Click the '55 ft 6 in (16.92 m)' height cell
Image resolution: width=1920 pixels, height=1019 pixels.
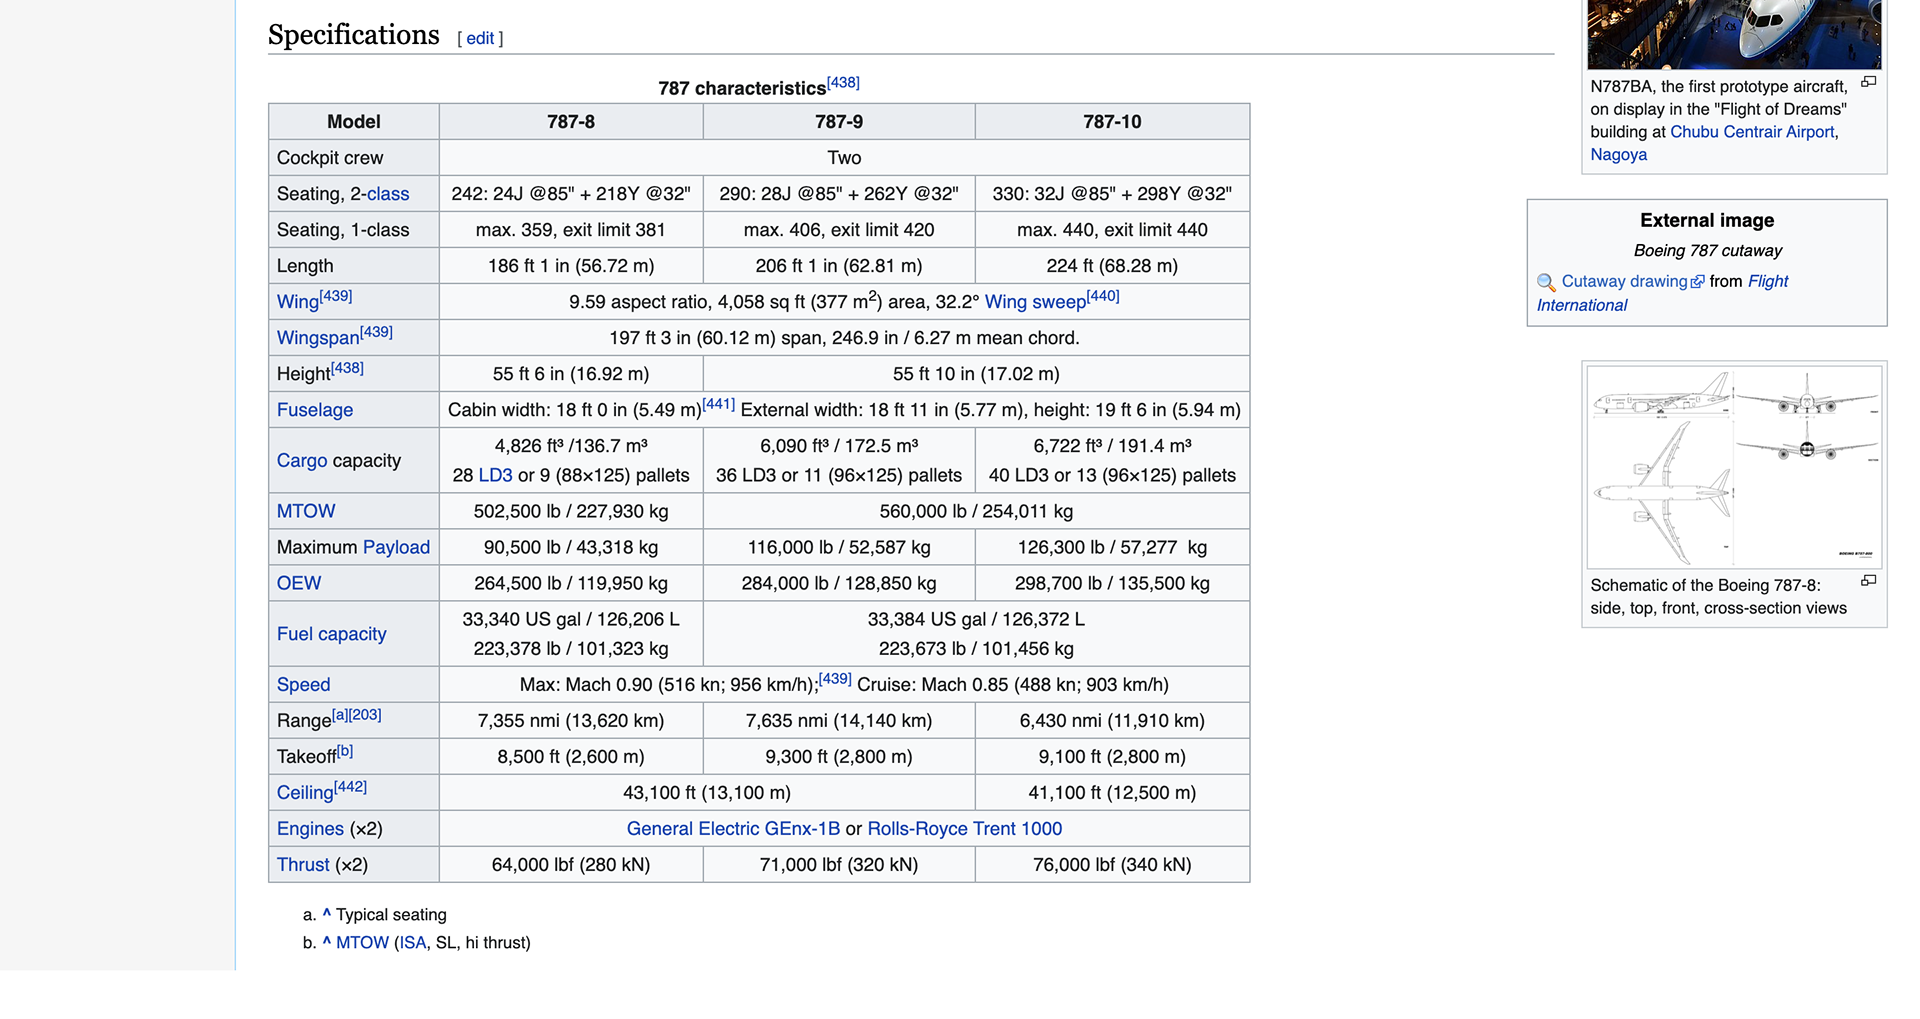pos(571,374)
